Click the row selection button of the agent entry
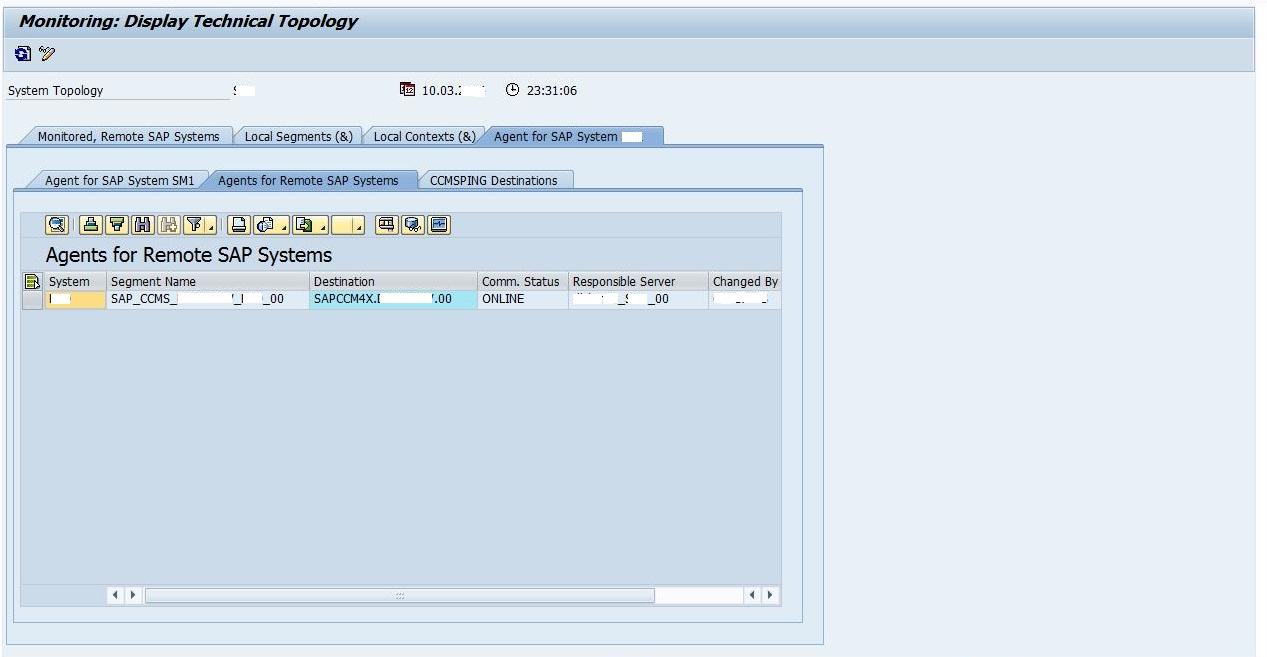The image size is (1267, 657). (31, 298)
